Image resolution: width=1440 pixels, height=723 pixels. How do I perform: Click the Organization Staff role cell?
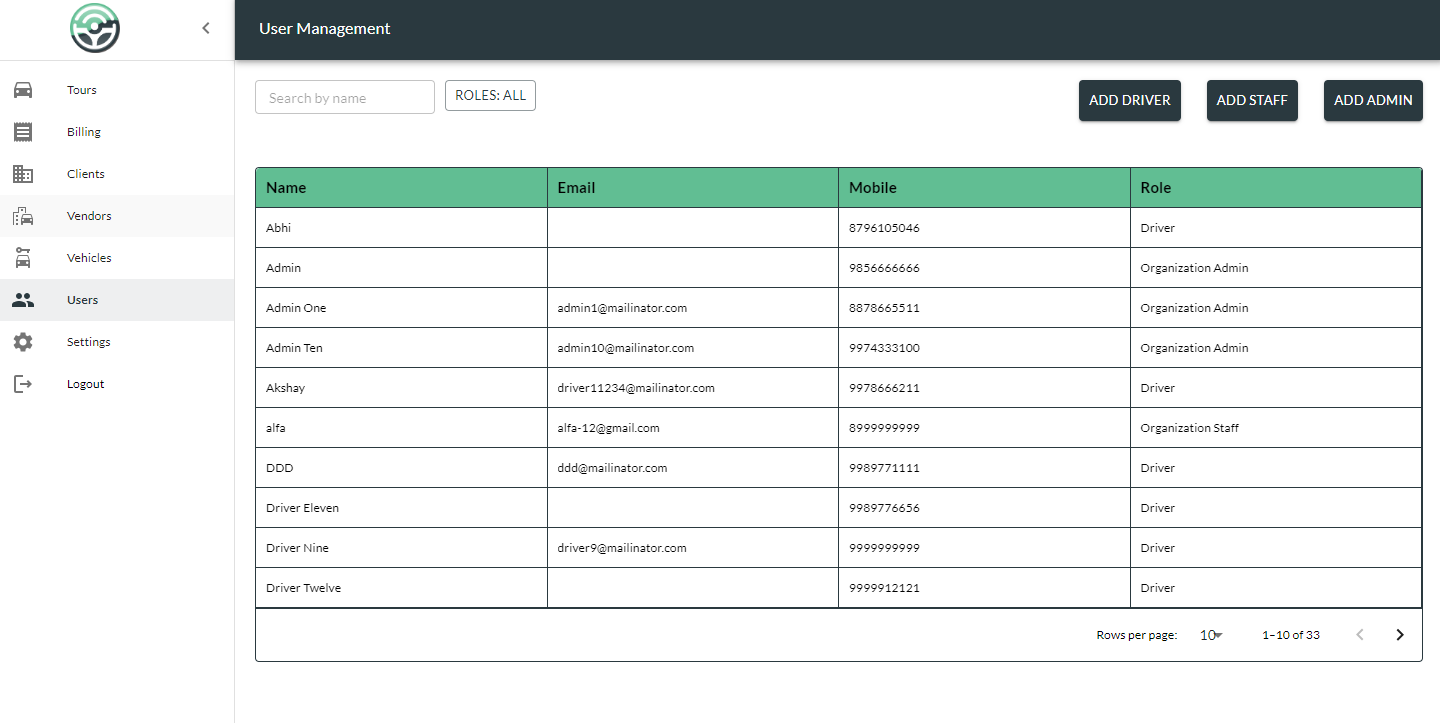[x=1276, y=428]
